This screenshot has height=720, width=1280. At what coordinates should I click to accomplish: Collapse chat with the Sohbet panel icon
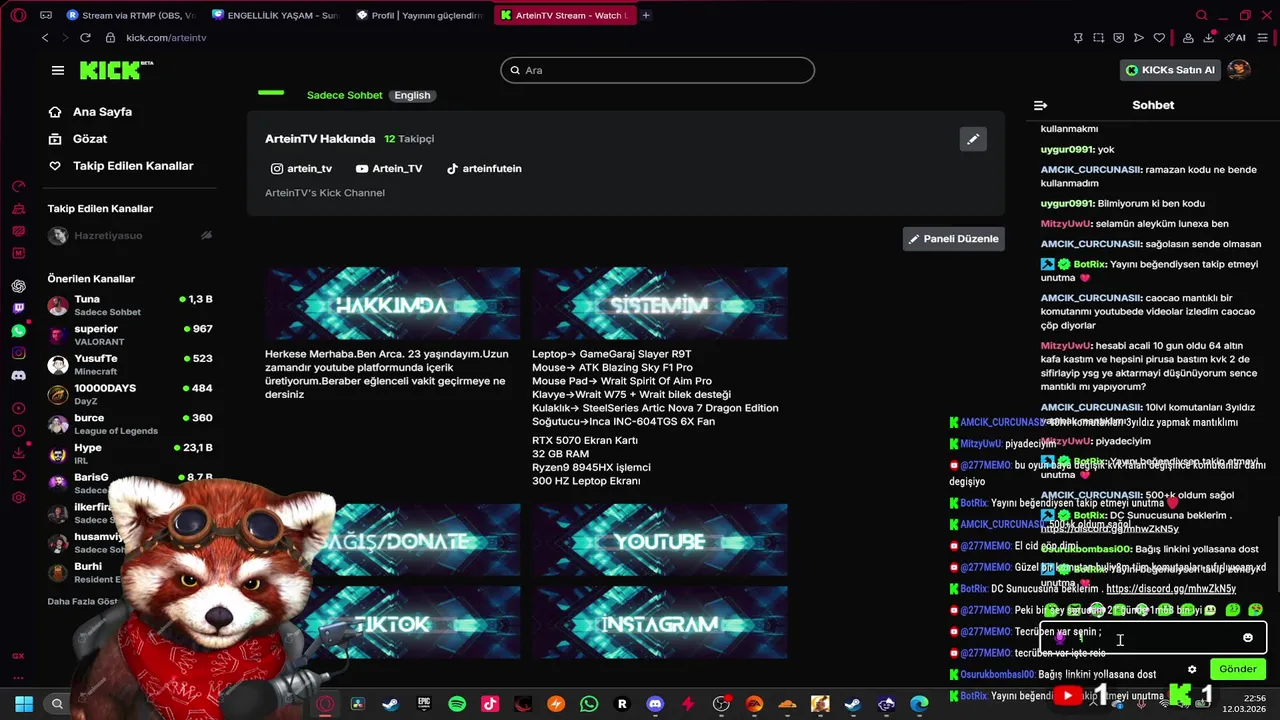click(1040, 105)
